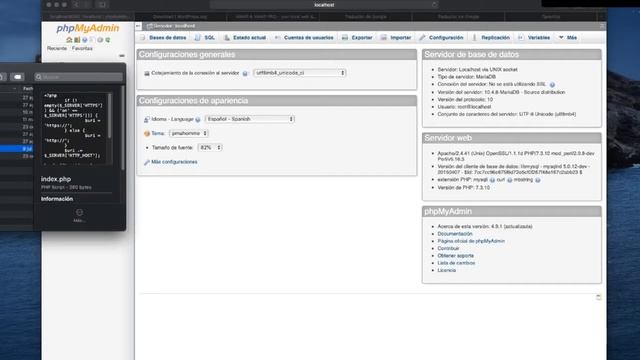
Task: Open help icon next to Idioma - Language
Action: click(198, 120)
